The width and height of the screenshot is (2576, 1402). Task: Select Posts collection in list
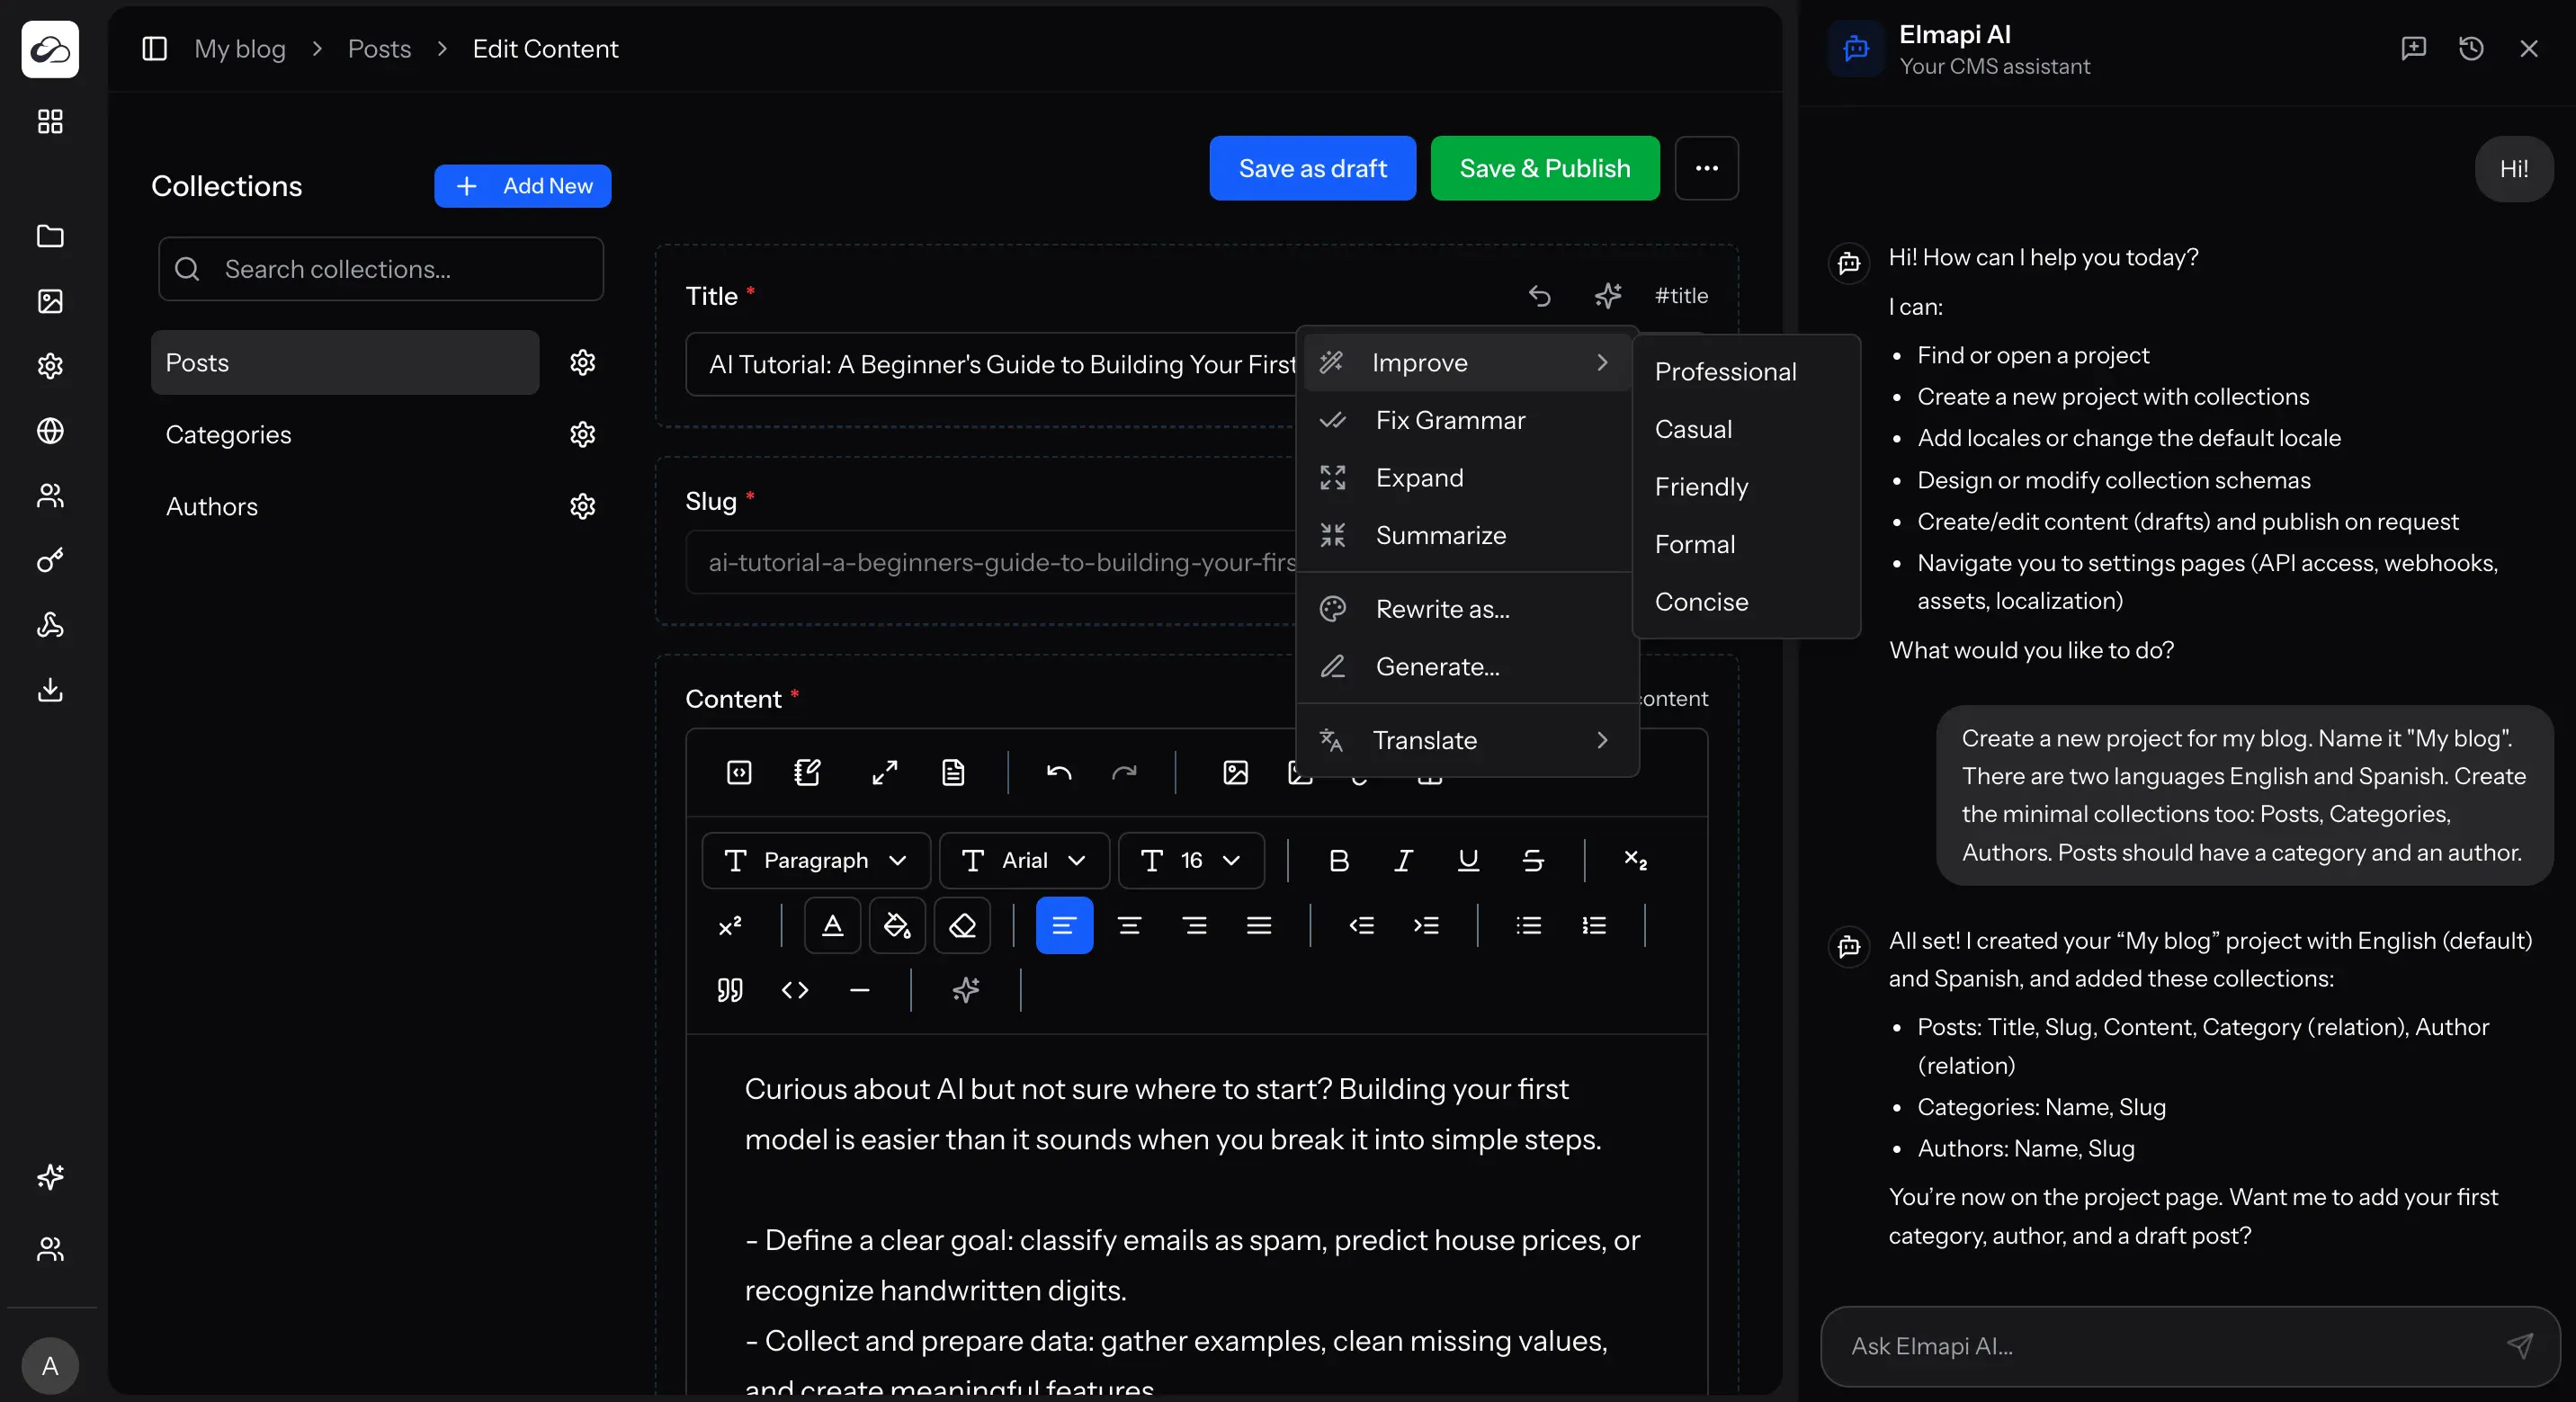coord(345,362)
